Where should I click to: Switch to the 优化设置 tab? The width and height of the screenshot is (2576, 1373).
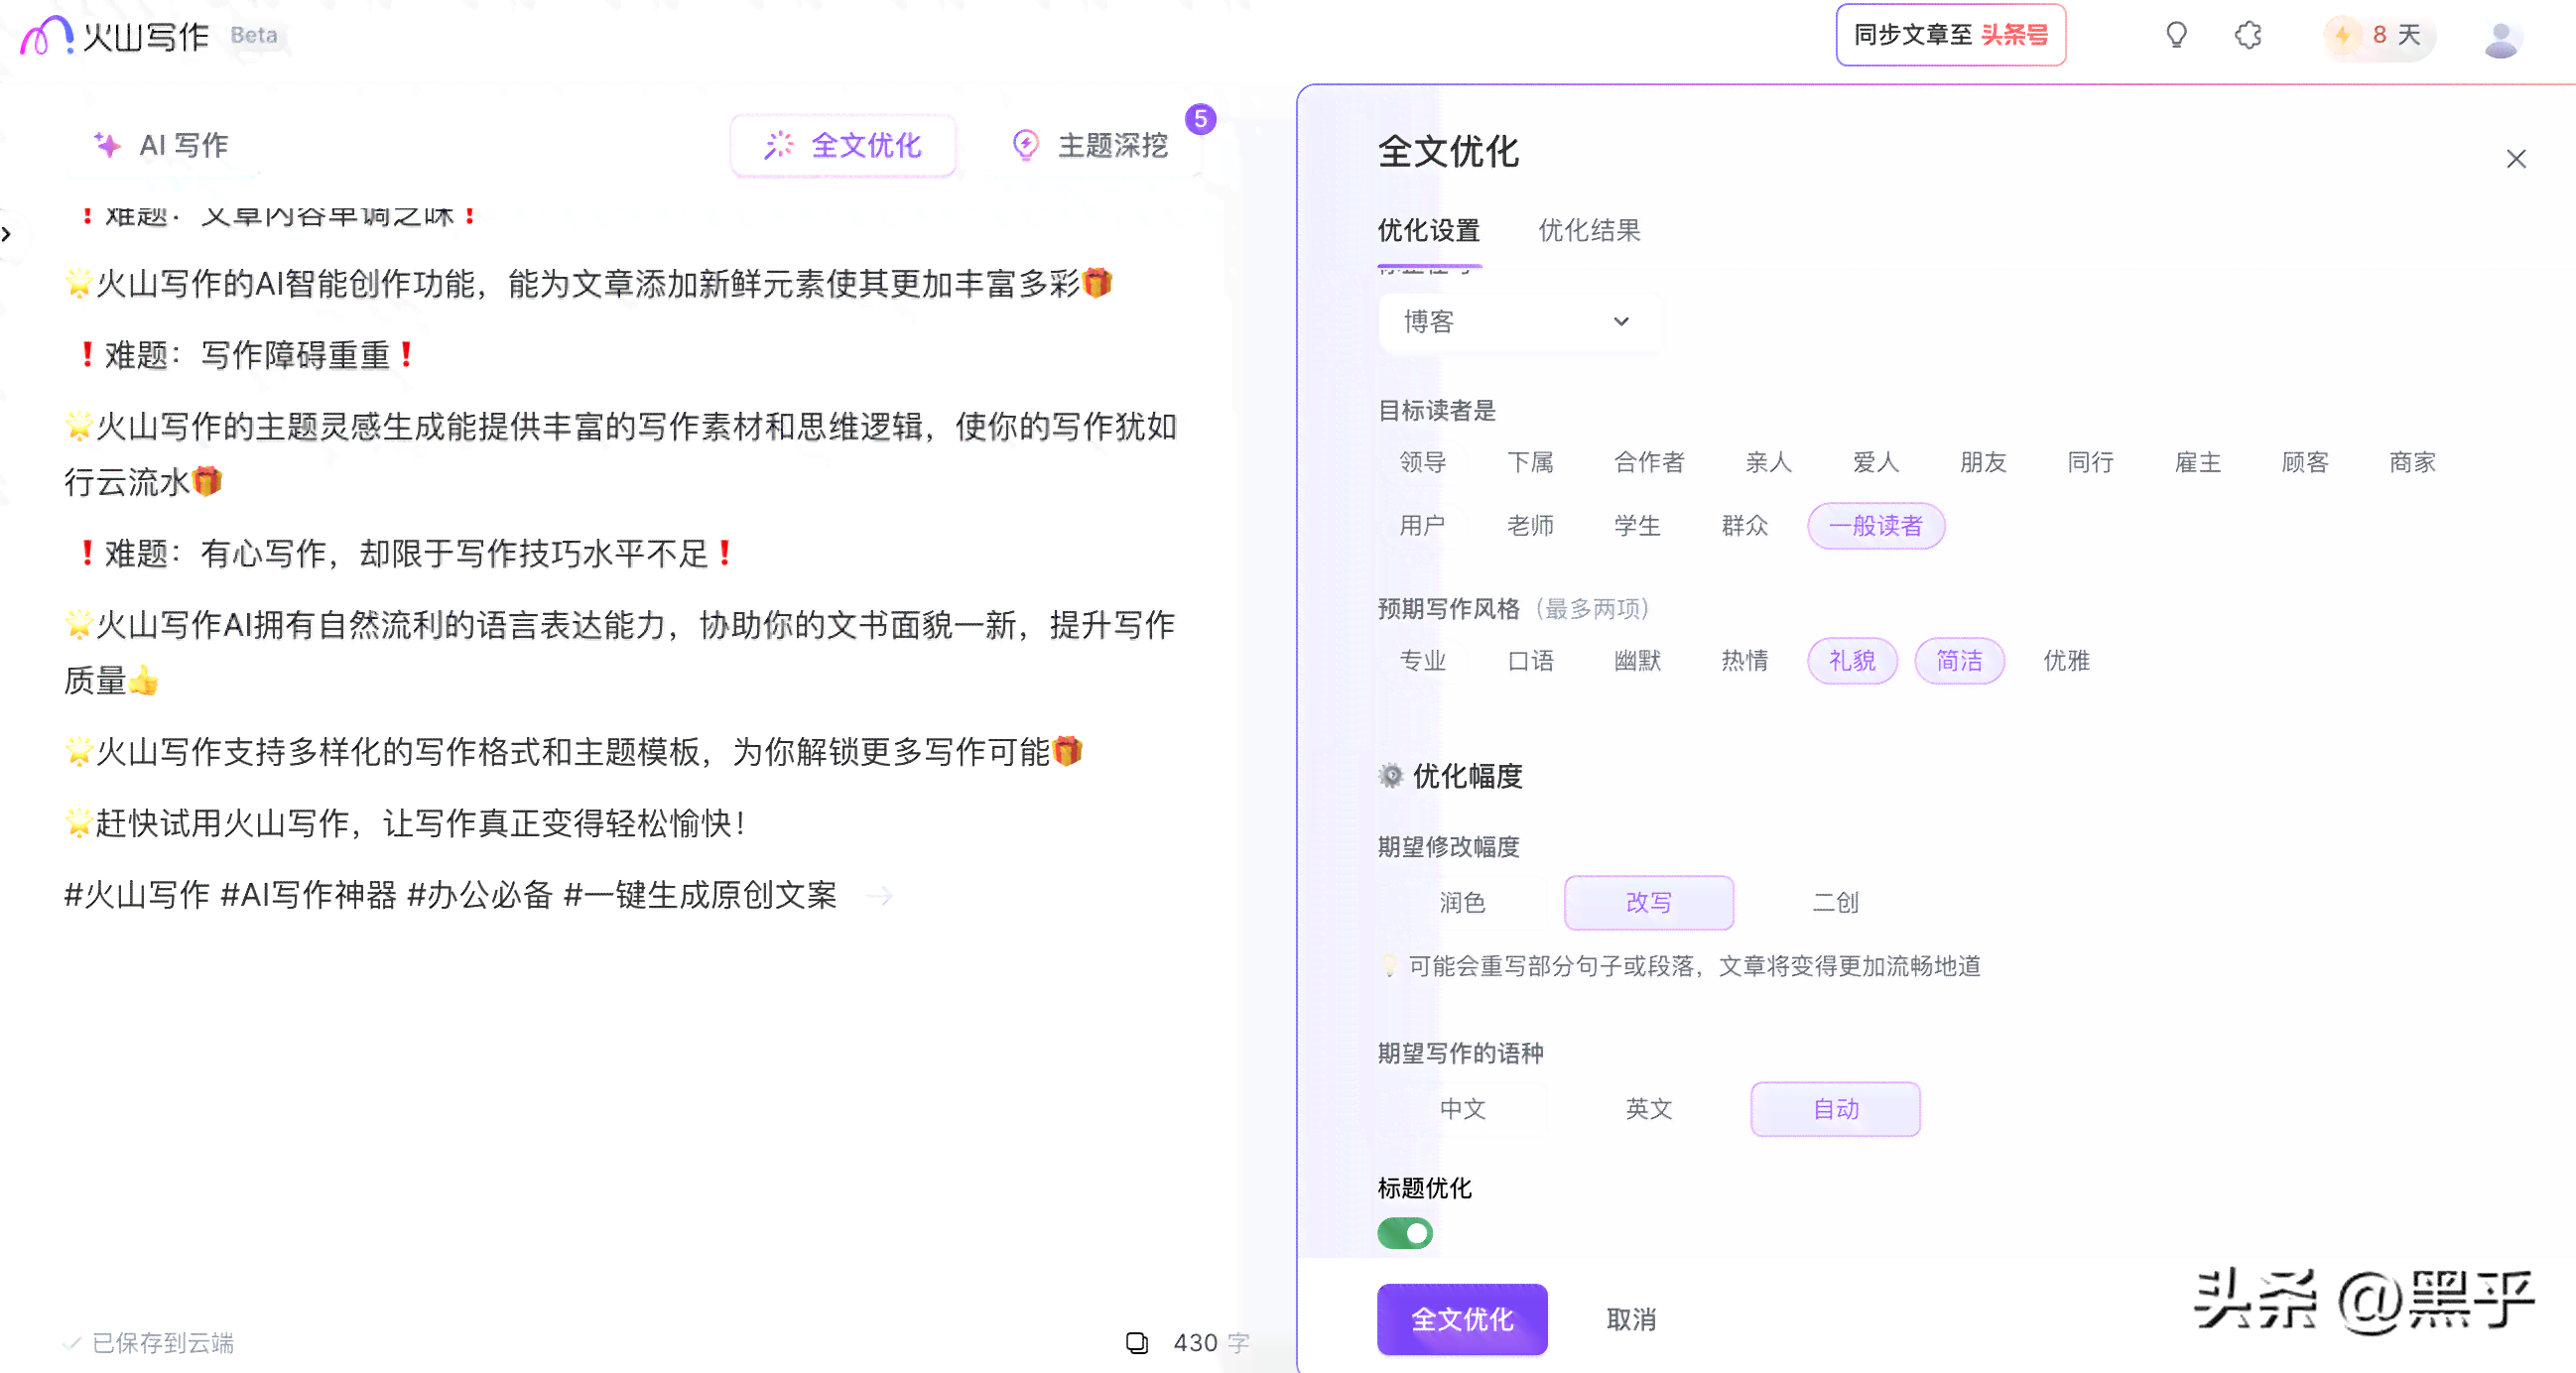coord(1428,231)
